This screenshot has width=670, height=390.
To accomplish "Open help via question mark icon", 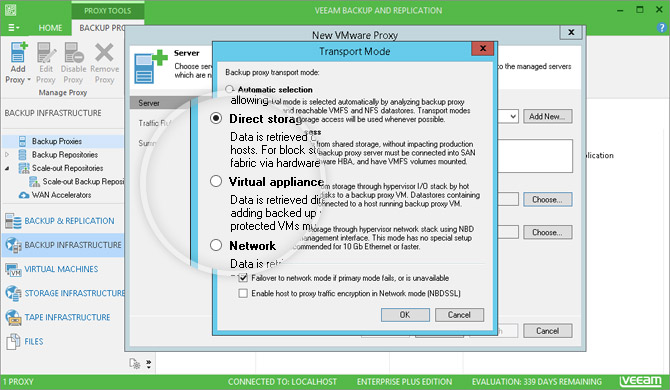I will pyautogui.click(x=661, y=28).
